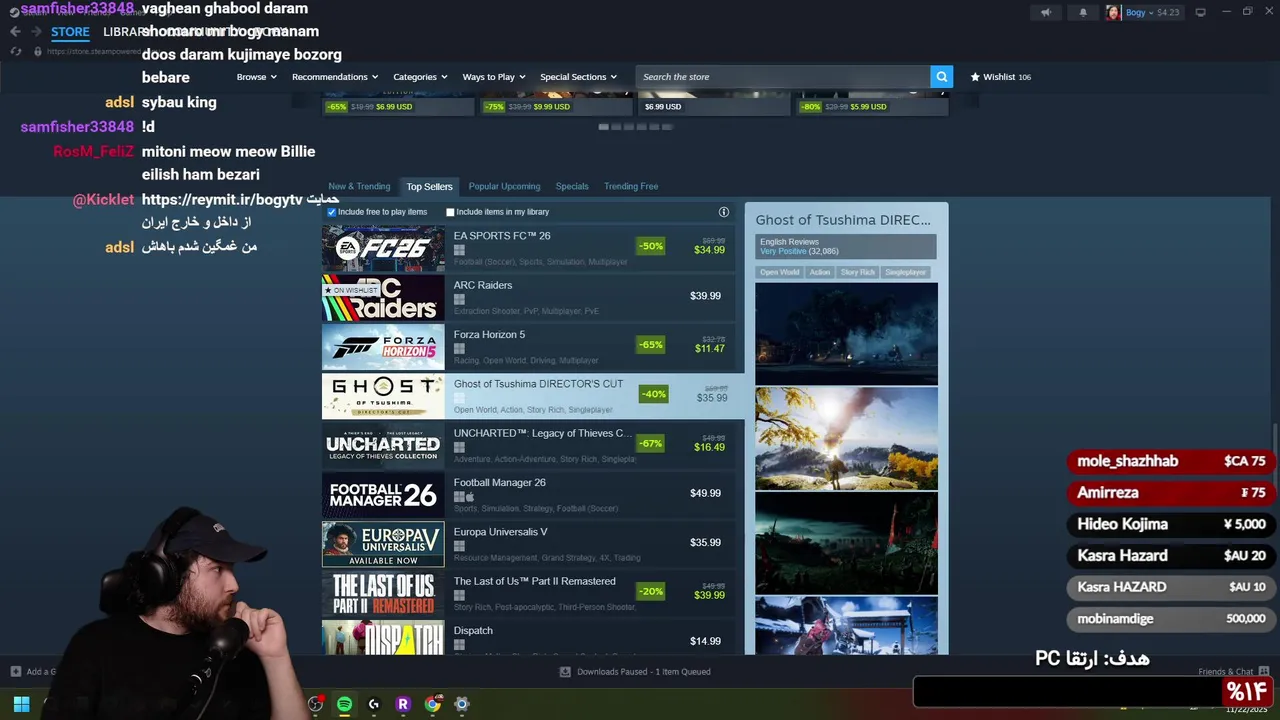This screenshot has width=1280, height=720.
Task: Click the first carousel page dot
Action: 603,127
